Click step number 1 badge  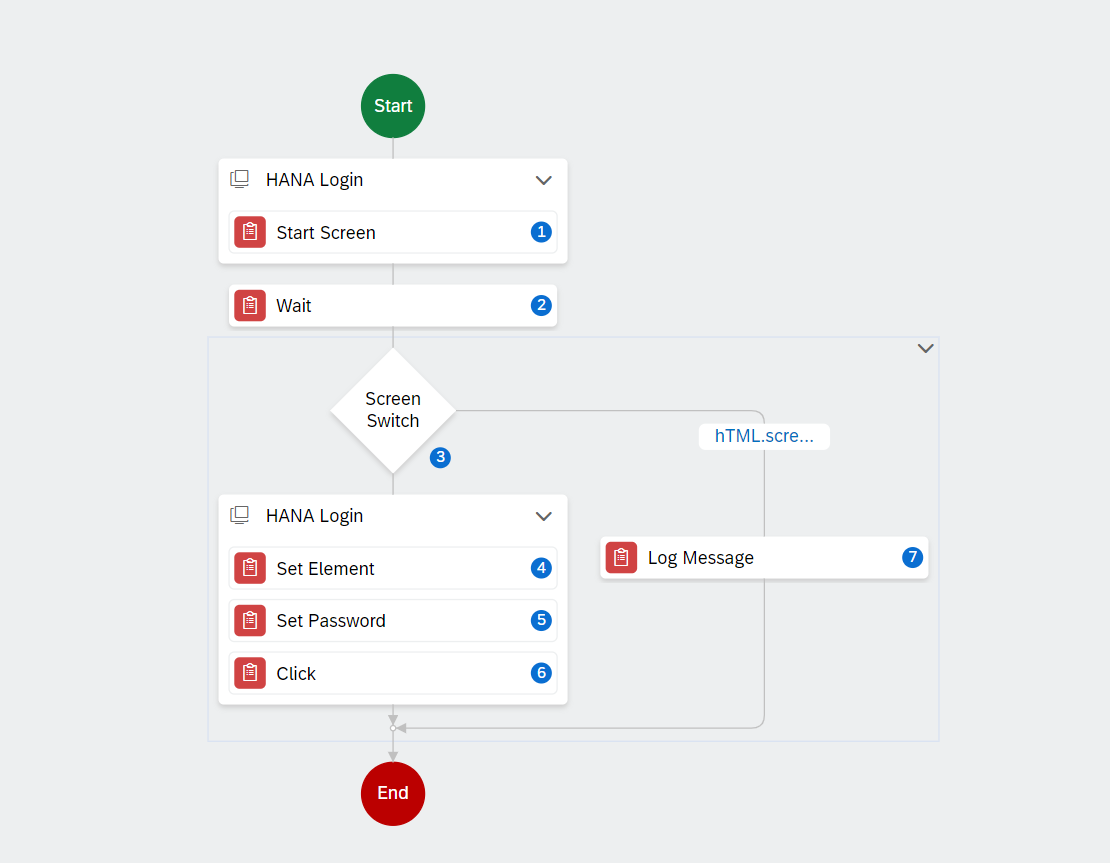(542, 232)
